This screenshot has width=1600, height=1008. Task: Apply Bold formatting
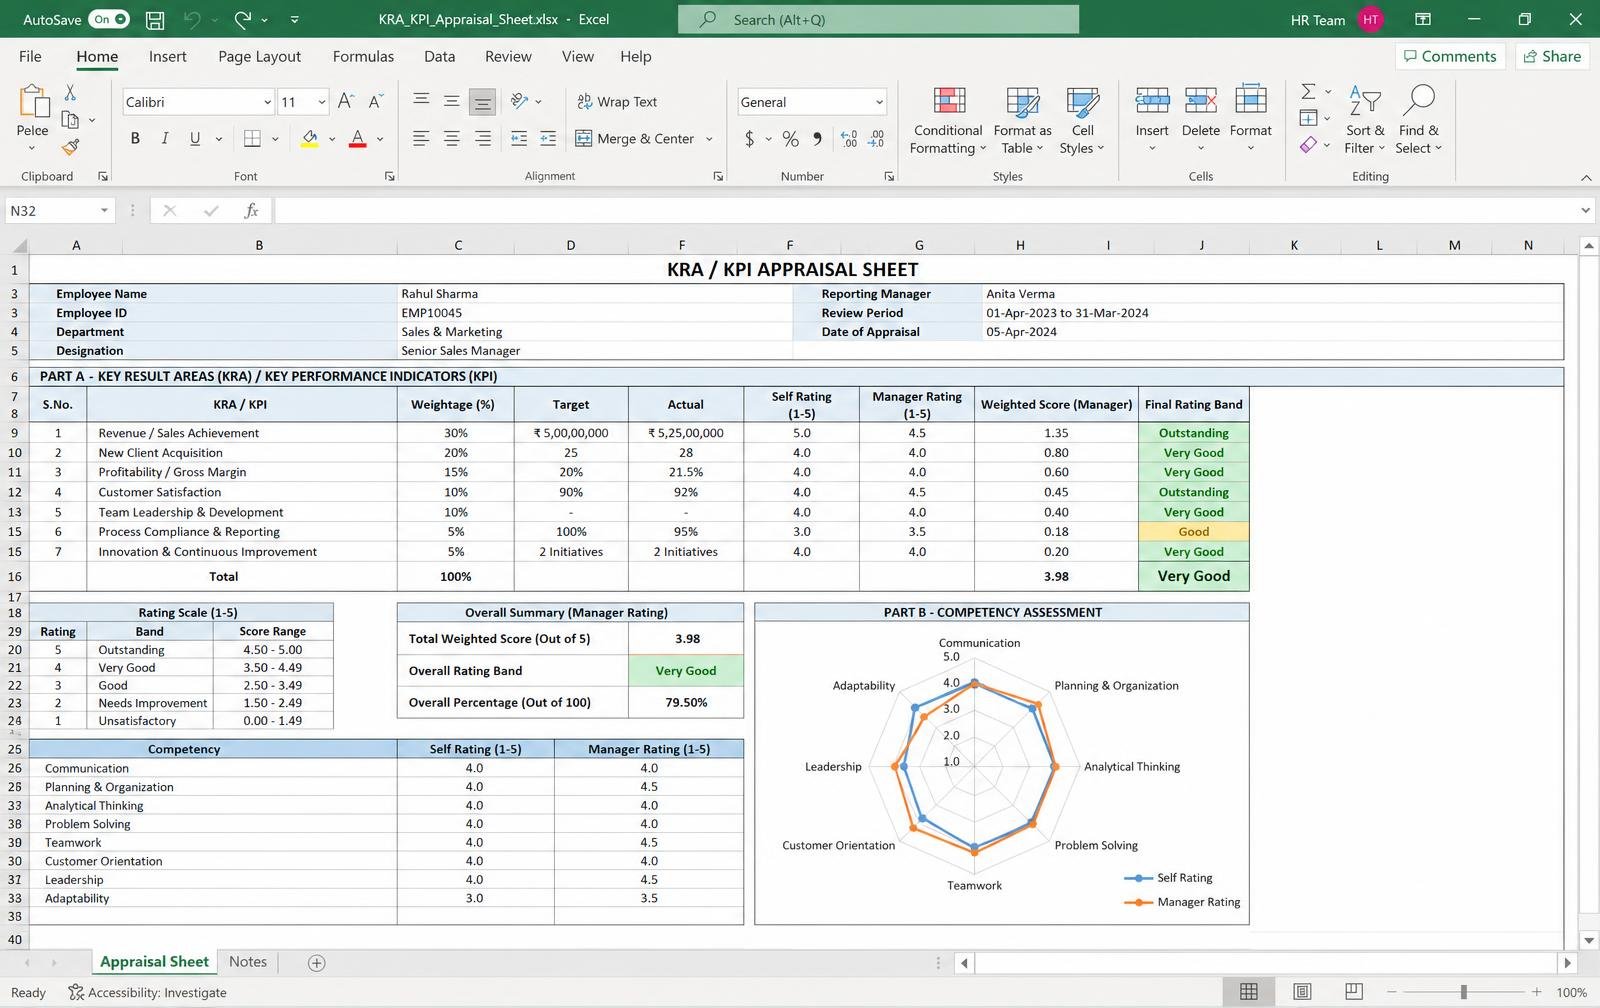pos(135,139)
